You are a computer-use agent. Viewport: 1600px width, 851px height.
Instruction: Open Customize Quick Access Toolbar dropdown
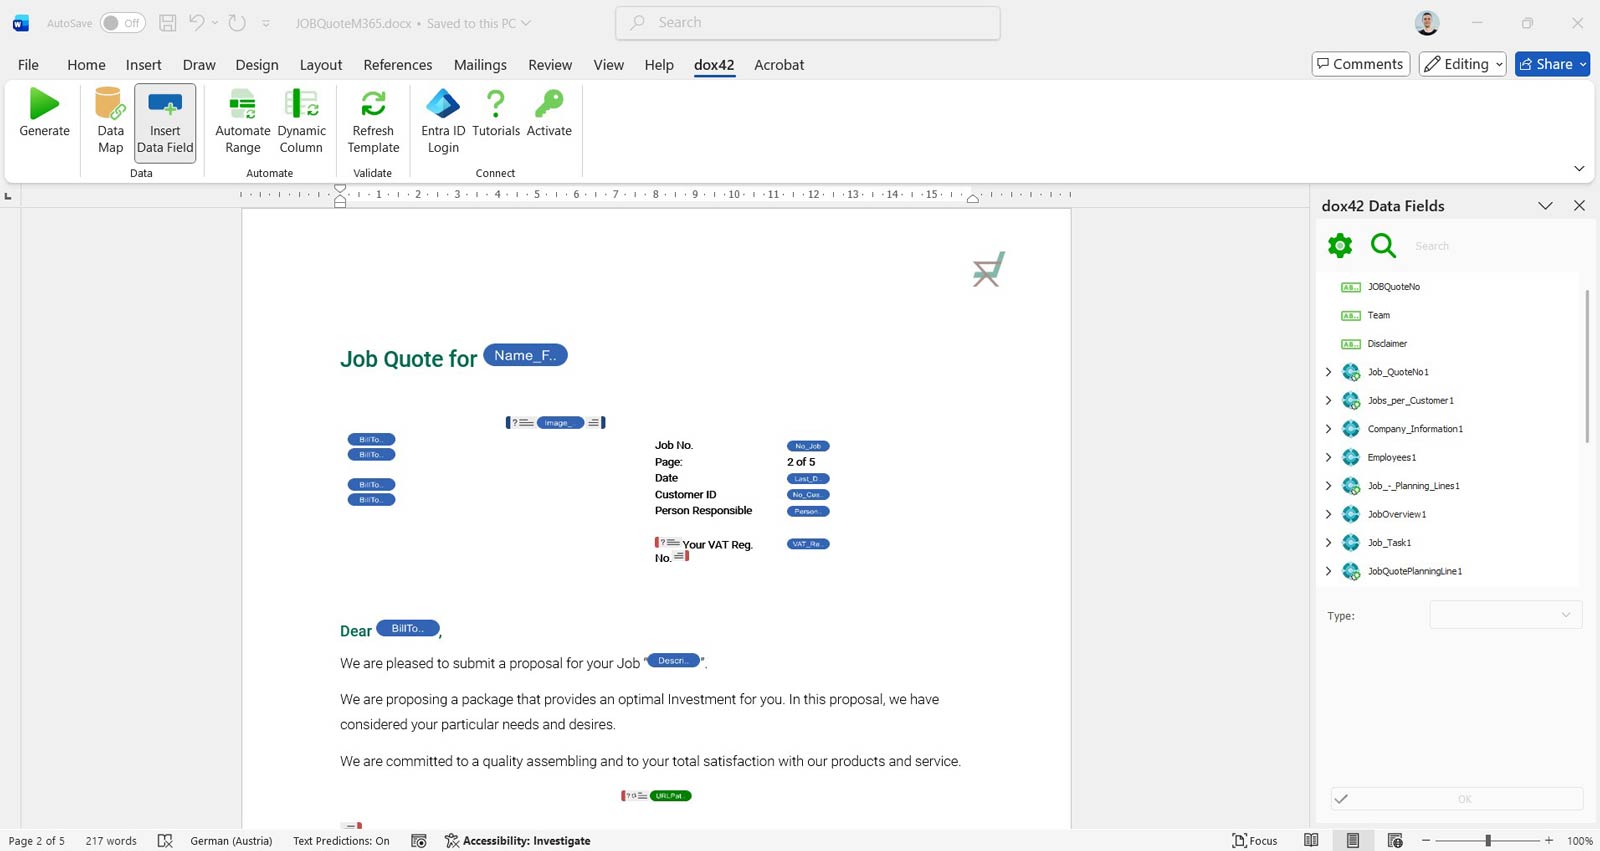[266, 23]
